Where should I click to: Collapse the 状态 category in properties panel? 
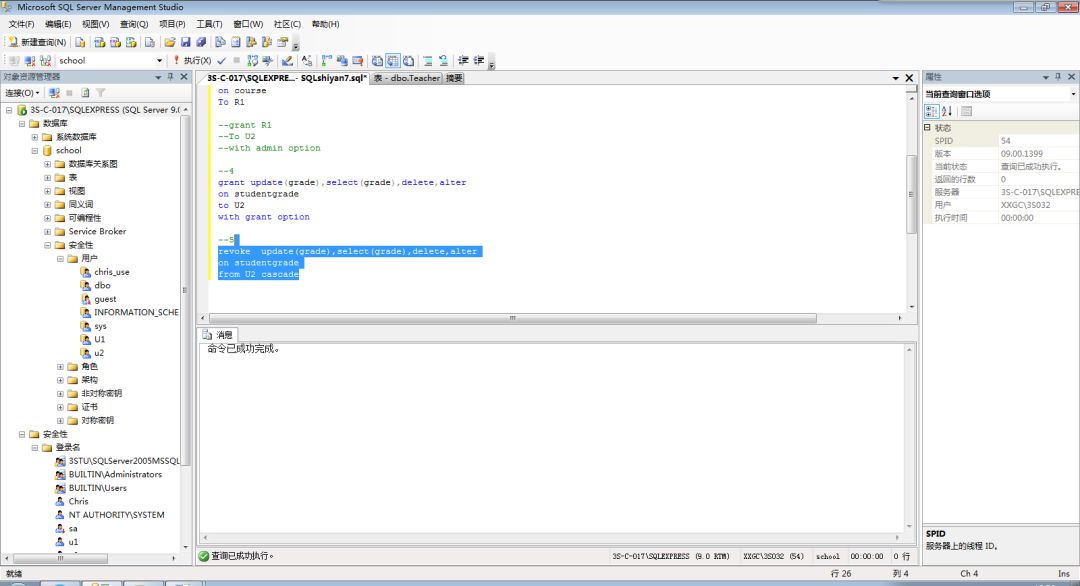[x=927, y=128]
